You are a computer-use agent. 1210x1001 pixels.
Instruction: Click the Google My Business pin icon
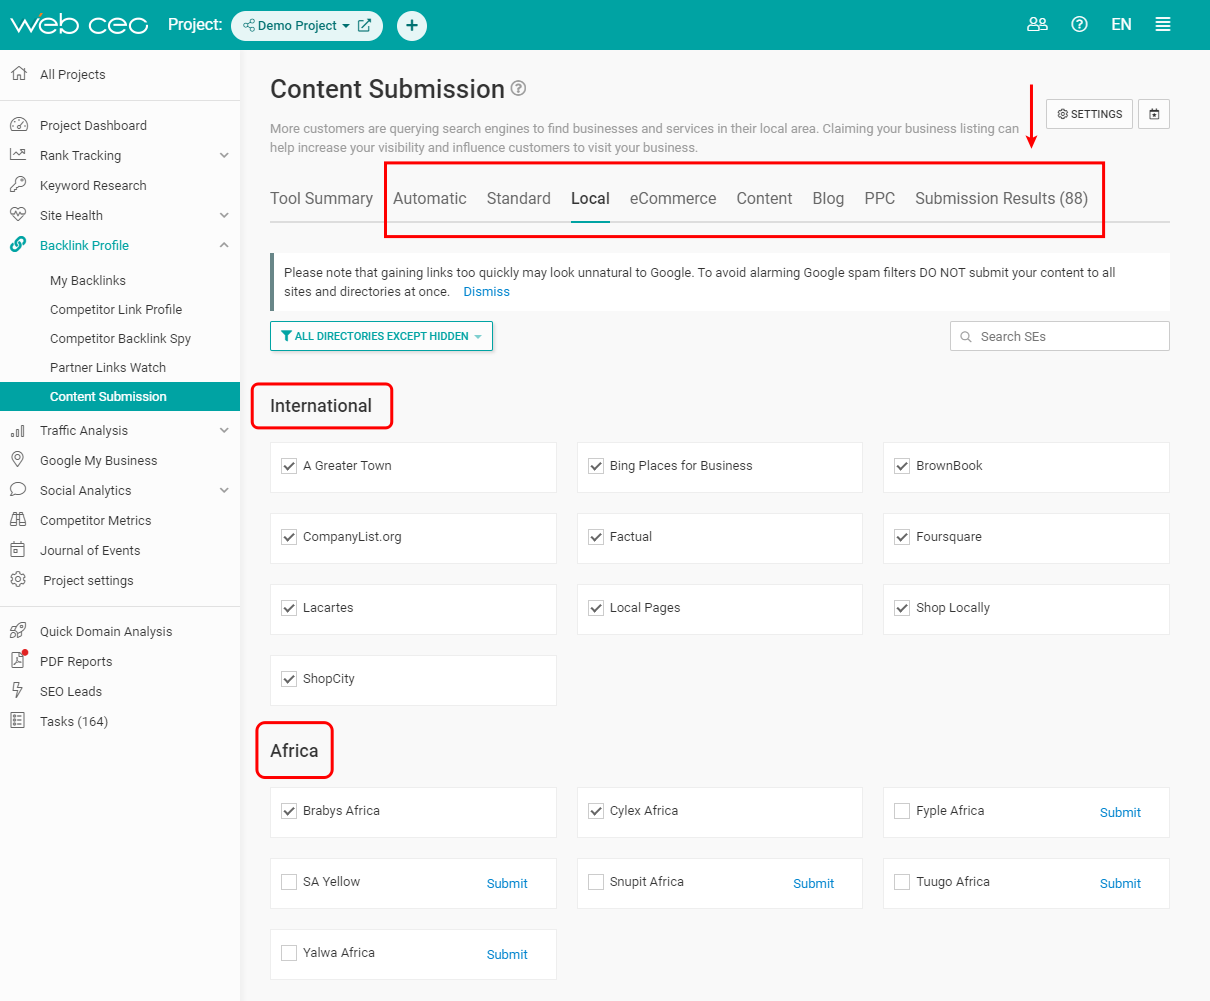click(x=18, y=460)
